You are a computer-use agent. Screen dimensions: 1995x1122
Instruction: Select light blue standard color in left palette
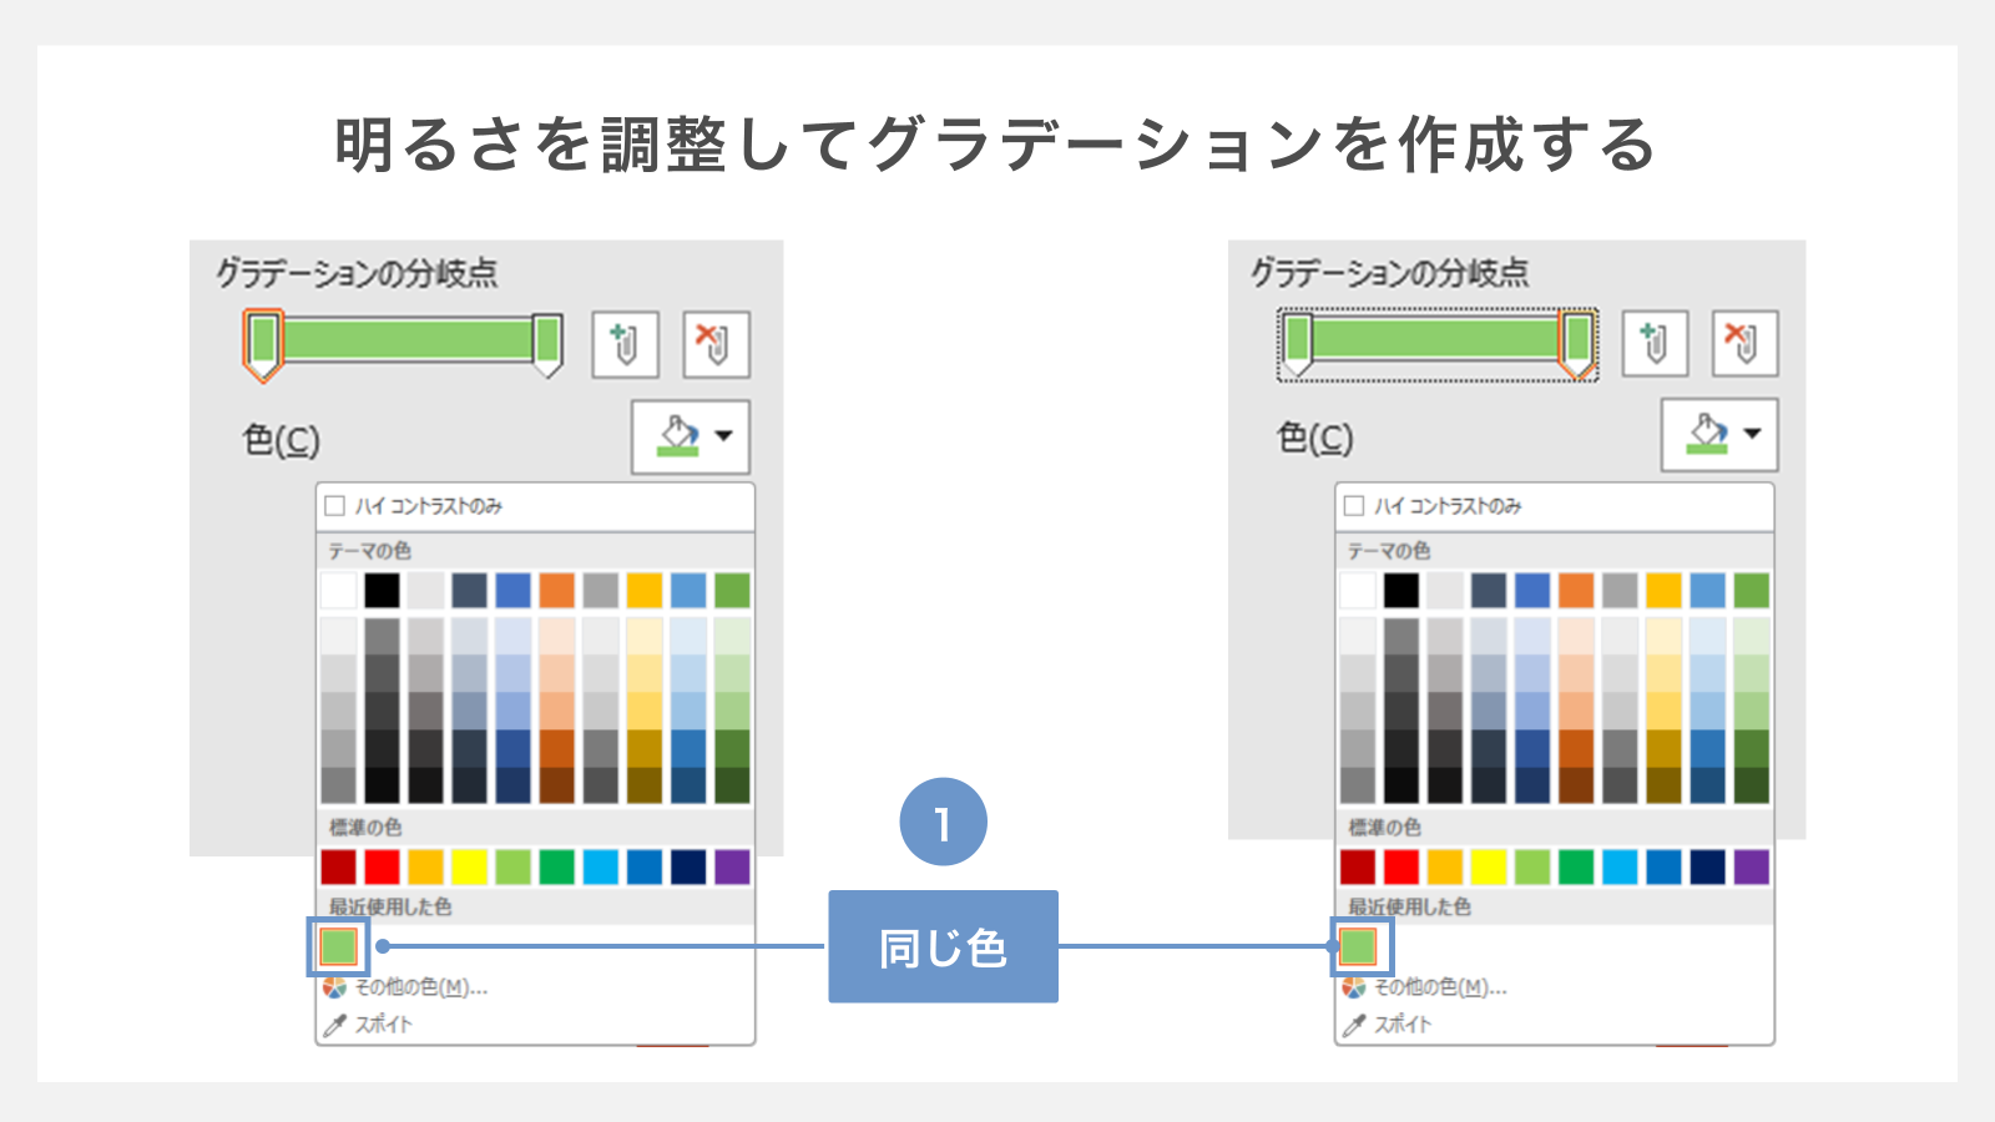coord(601,867)
